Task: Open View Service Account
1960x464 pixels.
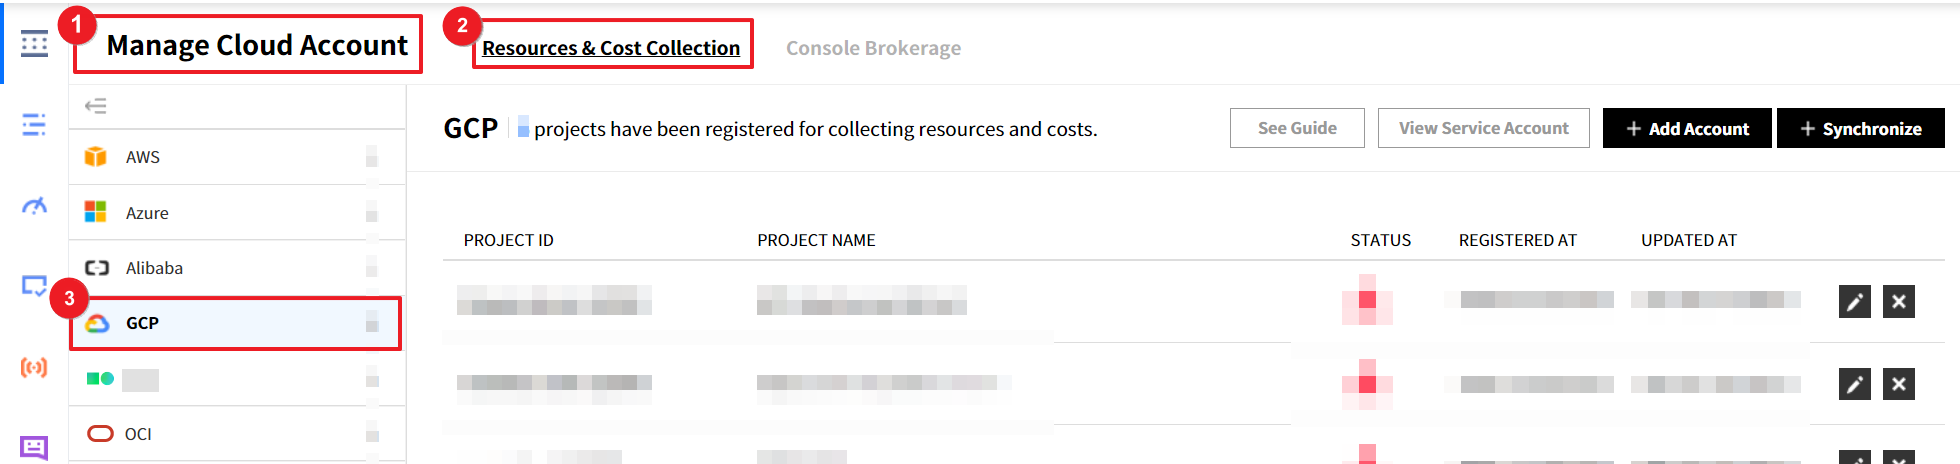Action: (x=1483, y=128)
